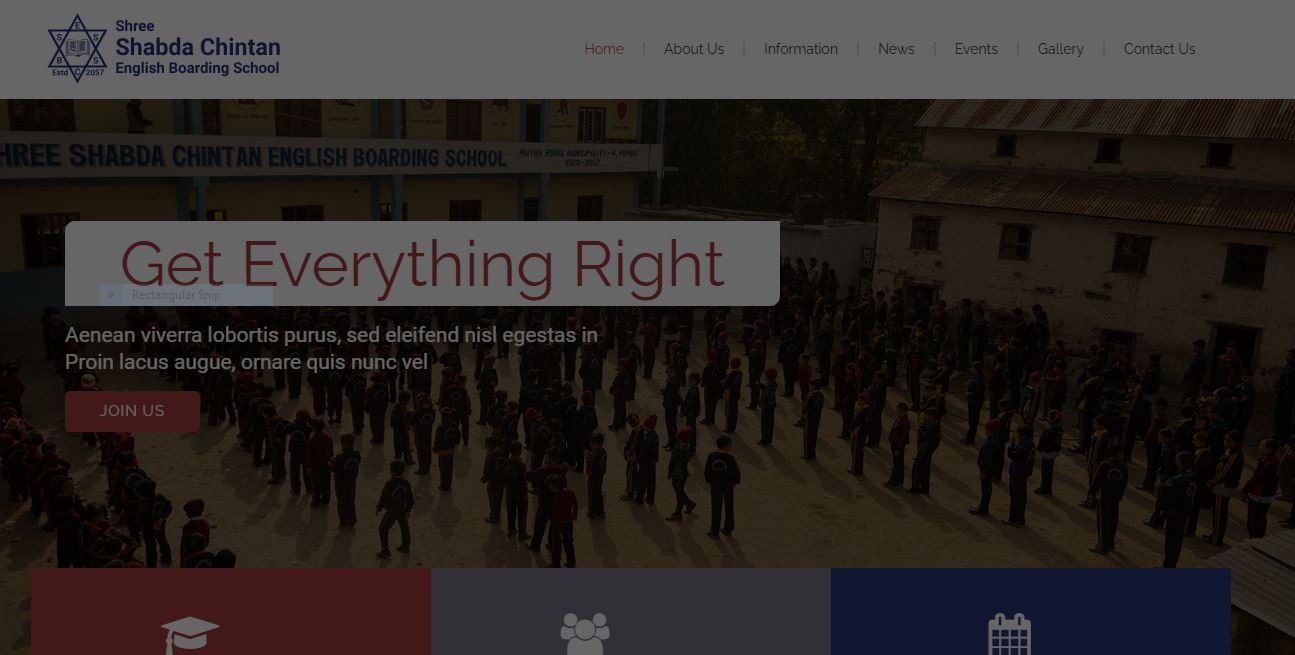
Task: Click the Aenean viverra lobortis subtitle text
Action: pyautogui.click(x=331, y=348)
